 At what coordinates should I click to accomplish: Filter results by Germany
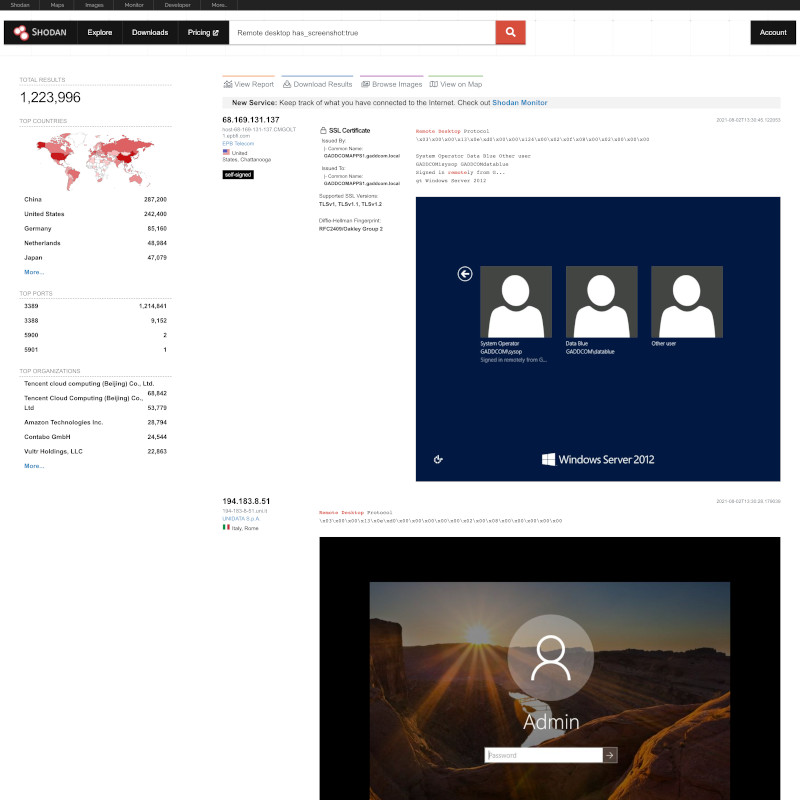95,229
